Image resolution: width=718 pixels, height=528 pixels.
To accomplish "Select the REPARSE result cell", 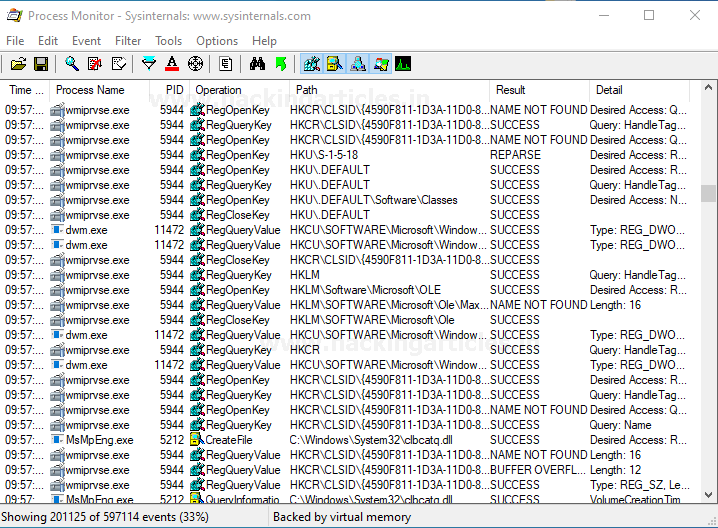I will click(515, 155).
